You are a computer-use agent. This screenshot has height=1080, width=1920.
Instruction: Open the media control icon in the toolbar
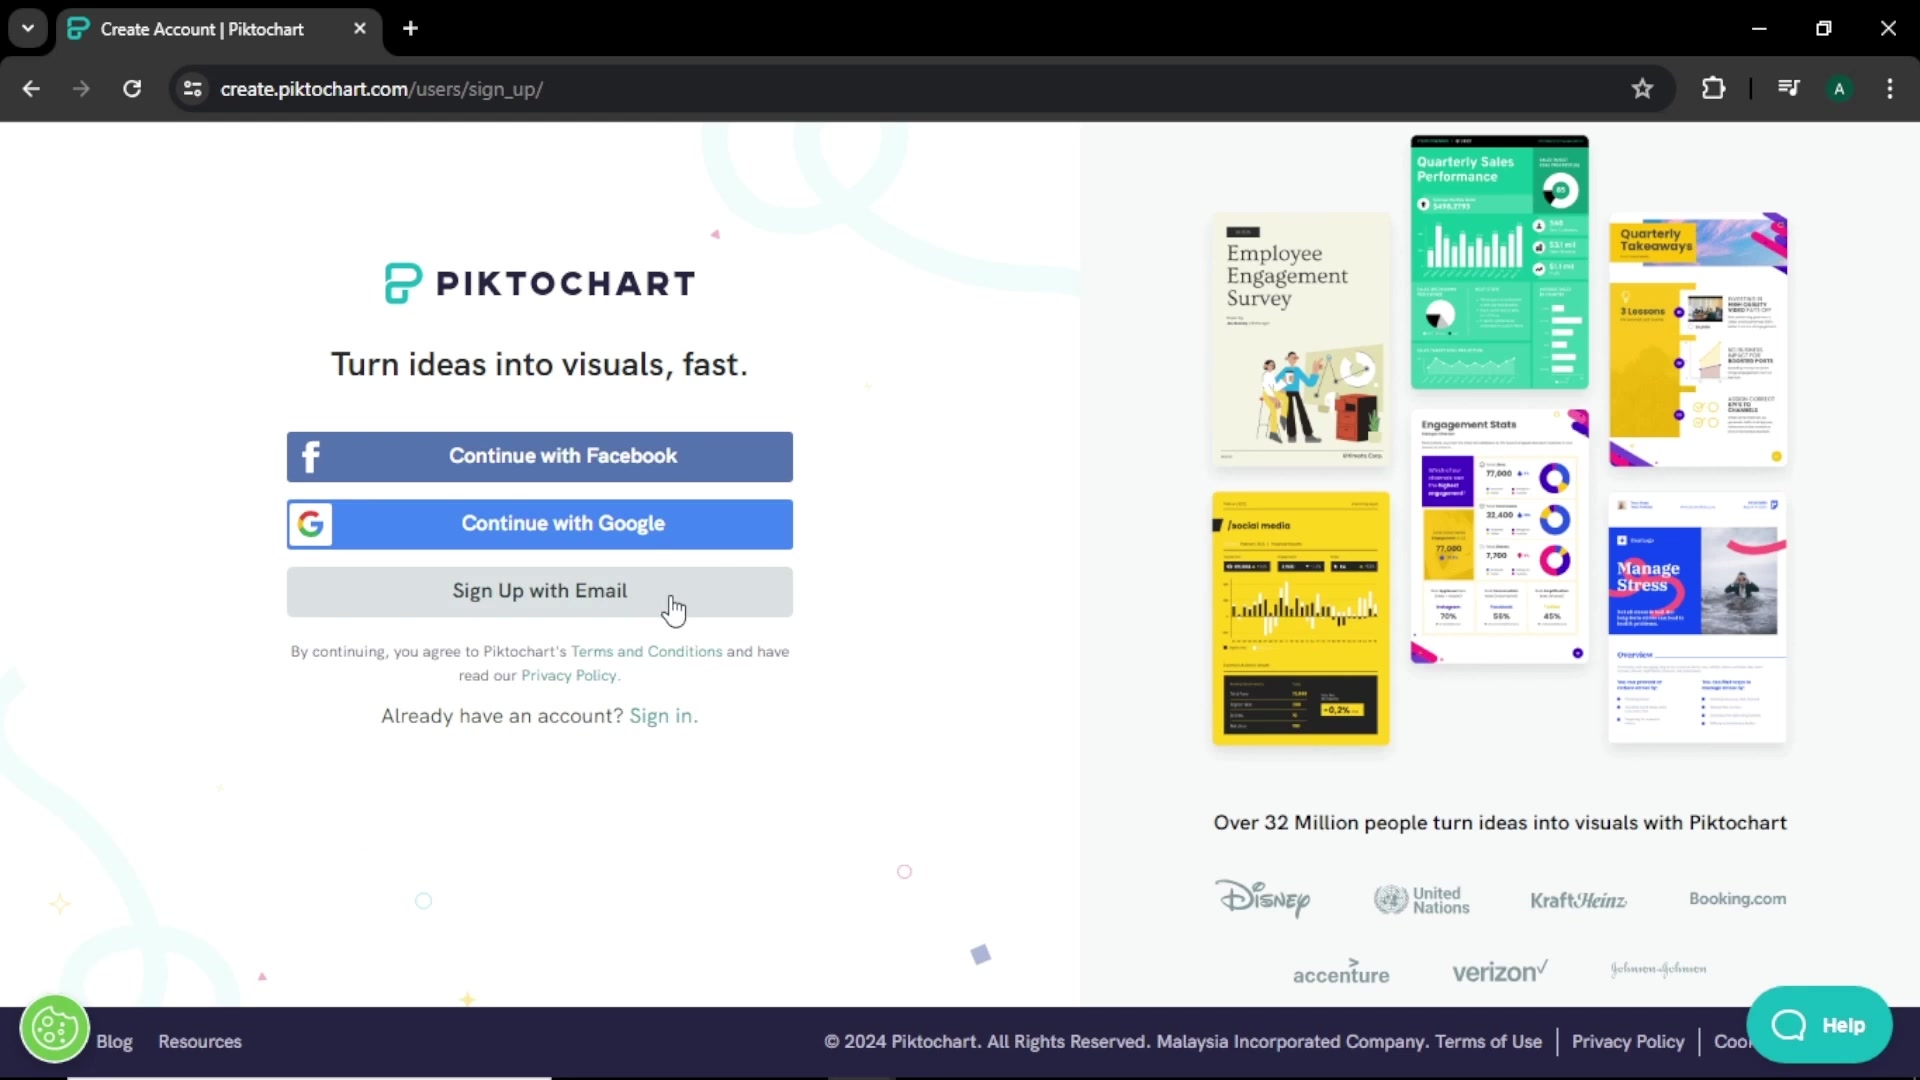(x=1789, y=89)
